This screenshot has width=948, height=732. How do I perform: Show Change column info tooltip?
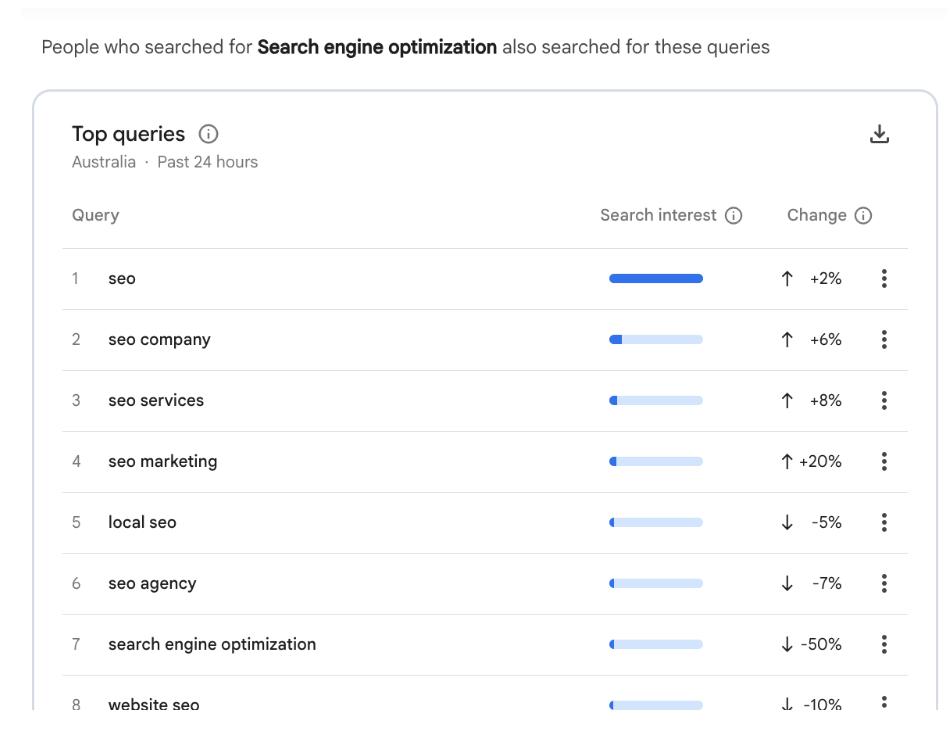863,216
